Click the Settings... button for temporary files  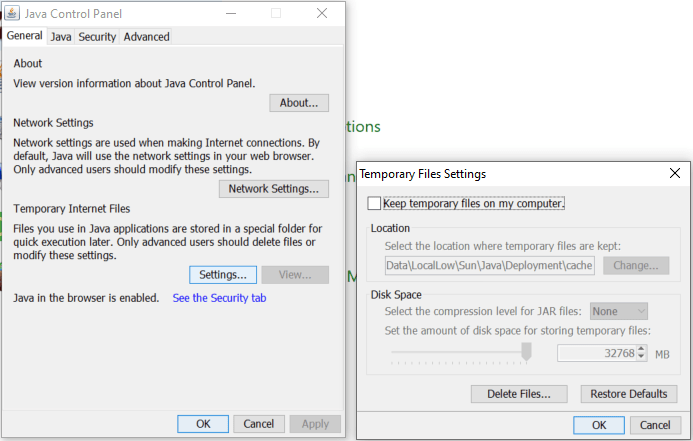pos(223,275)
